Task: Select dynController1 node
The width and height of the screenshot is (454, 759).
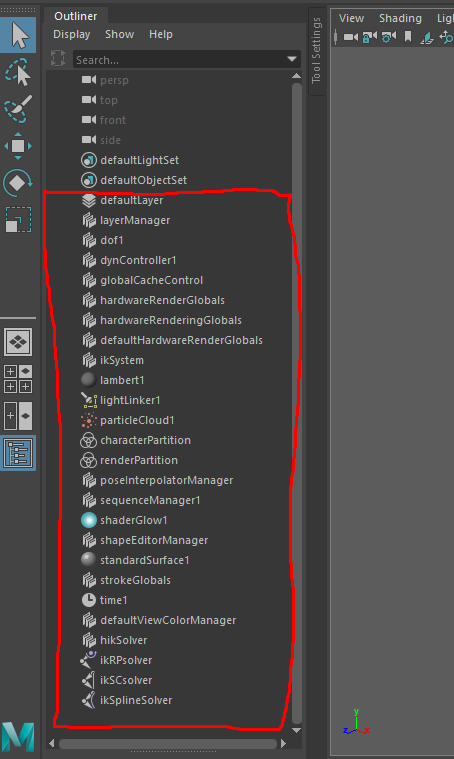Action: [138, 260]
